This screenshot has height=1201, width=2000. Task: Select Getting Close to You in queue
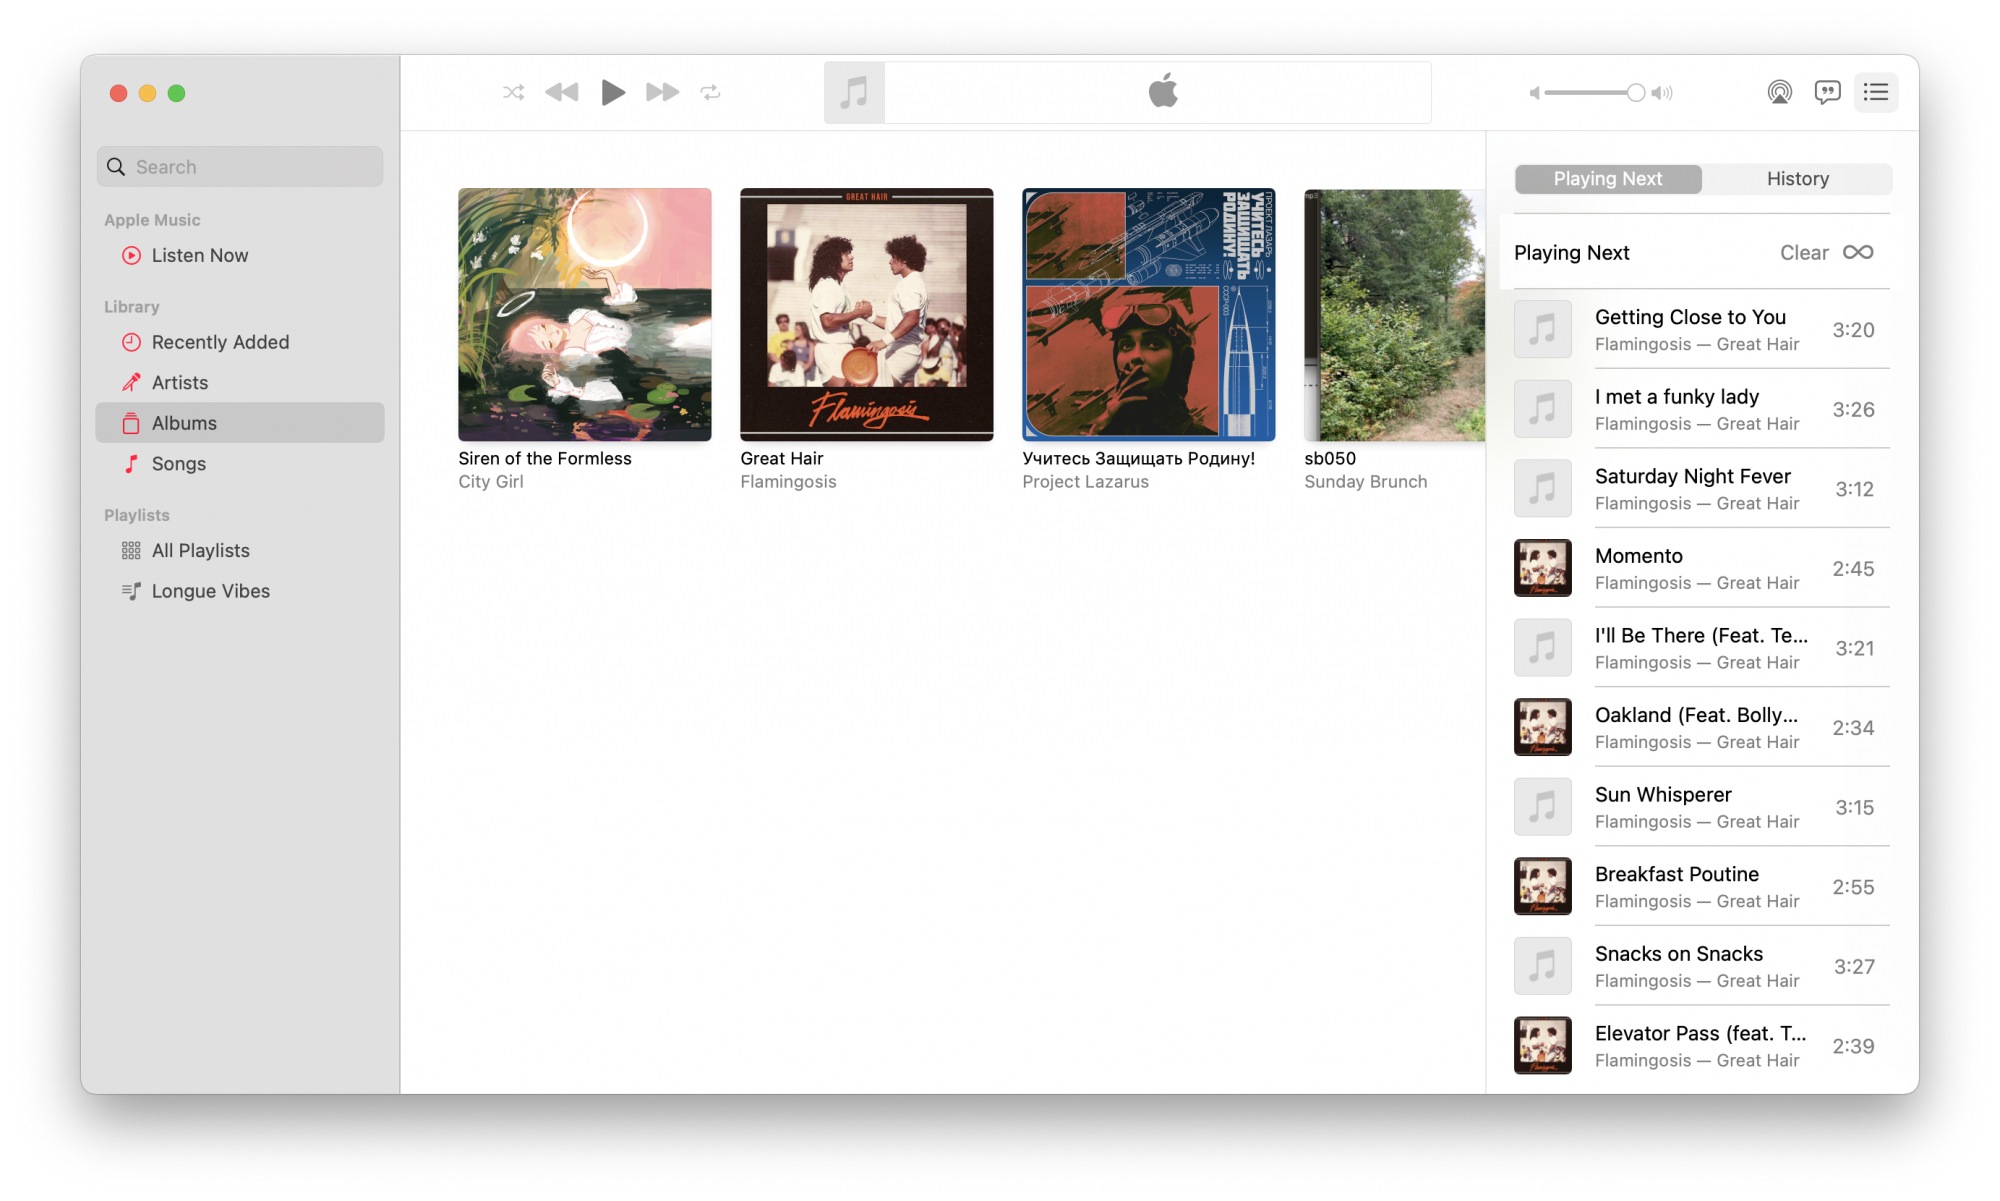pyautogui.click(x=1702, y=329)
